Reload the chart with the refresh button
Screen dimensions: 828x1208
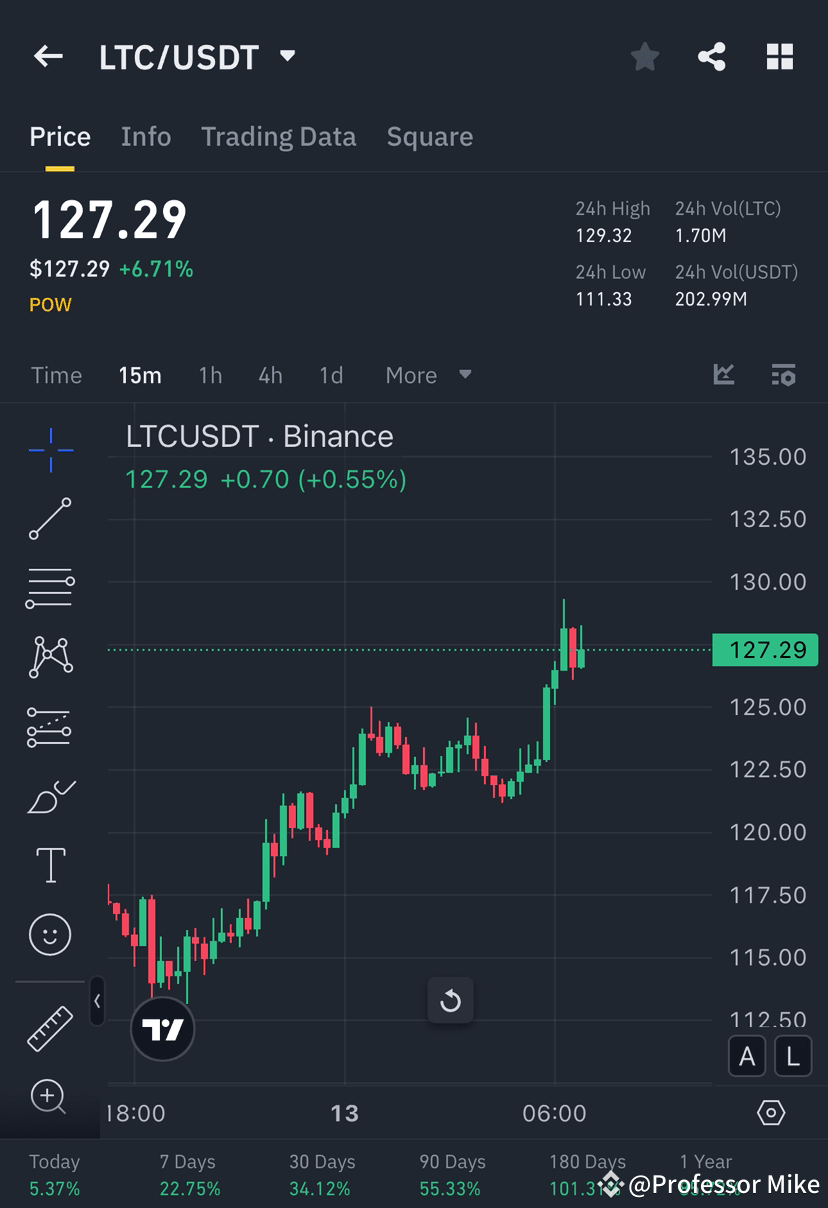coord(450,1001)
